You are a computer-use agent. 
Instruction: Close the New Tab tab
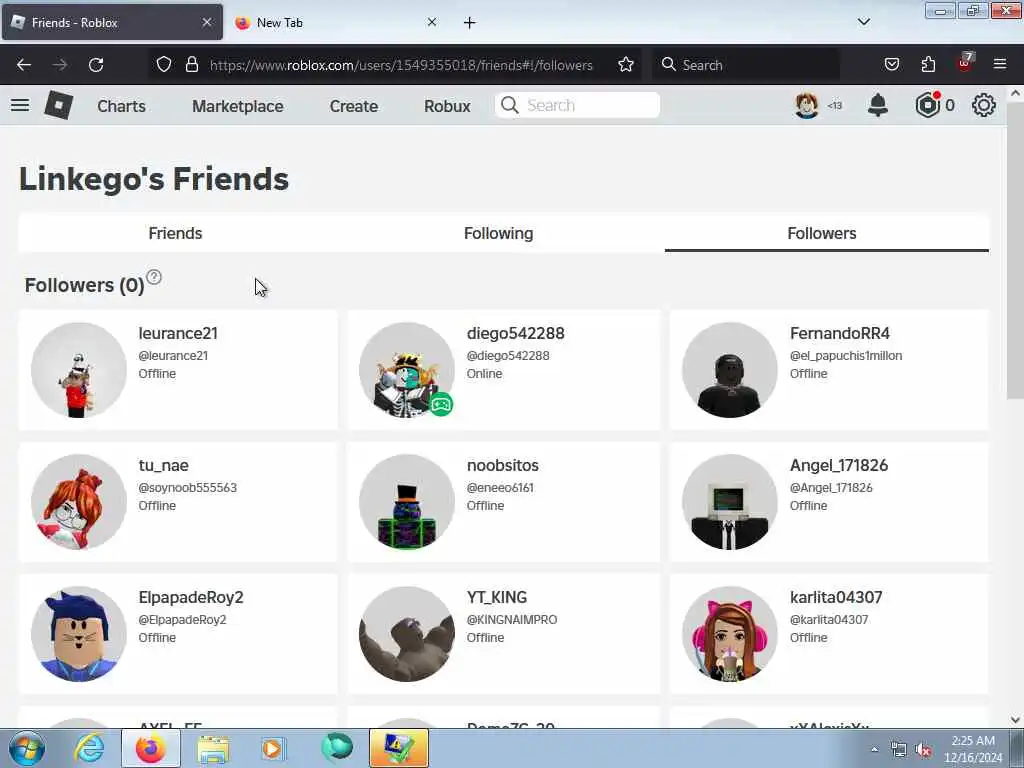432,22
